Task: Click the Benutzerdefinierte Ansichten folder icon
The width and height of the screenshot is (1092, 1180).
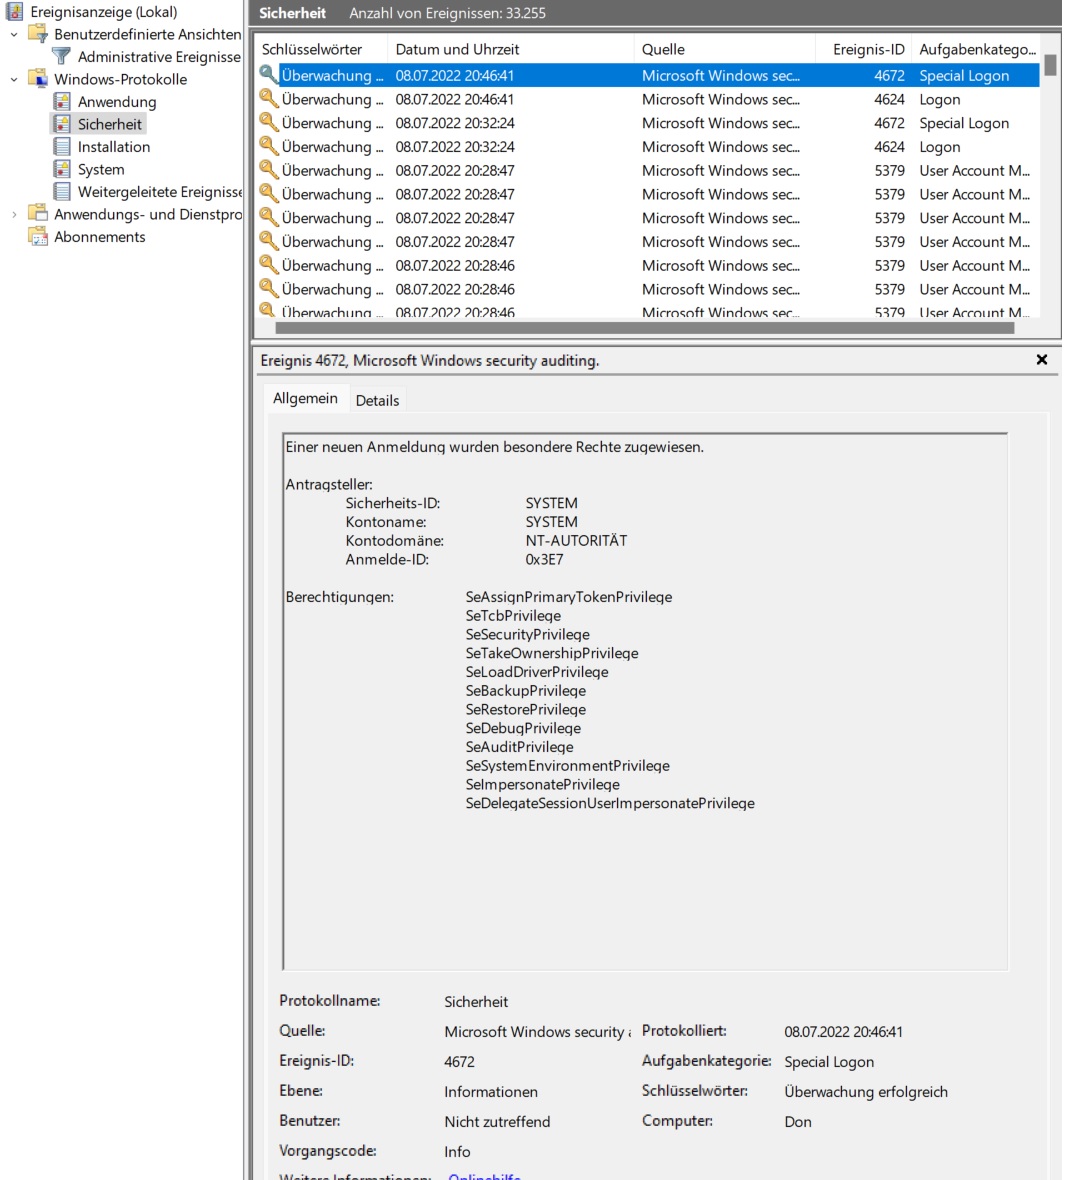Action: [x=38, y=34]
